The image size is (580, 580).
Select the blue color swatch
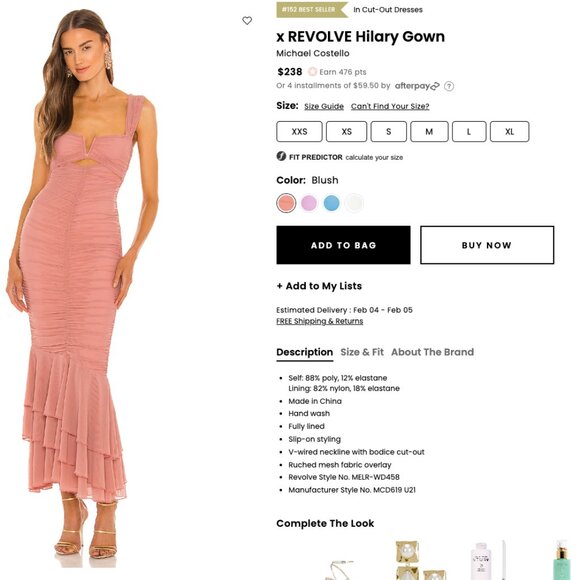[x=331, y=203]
